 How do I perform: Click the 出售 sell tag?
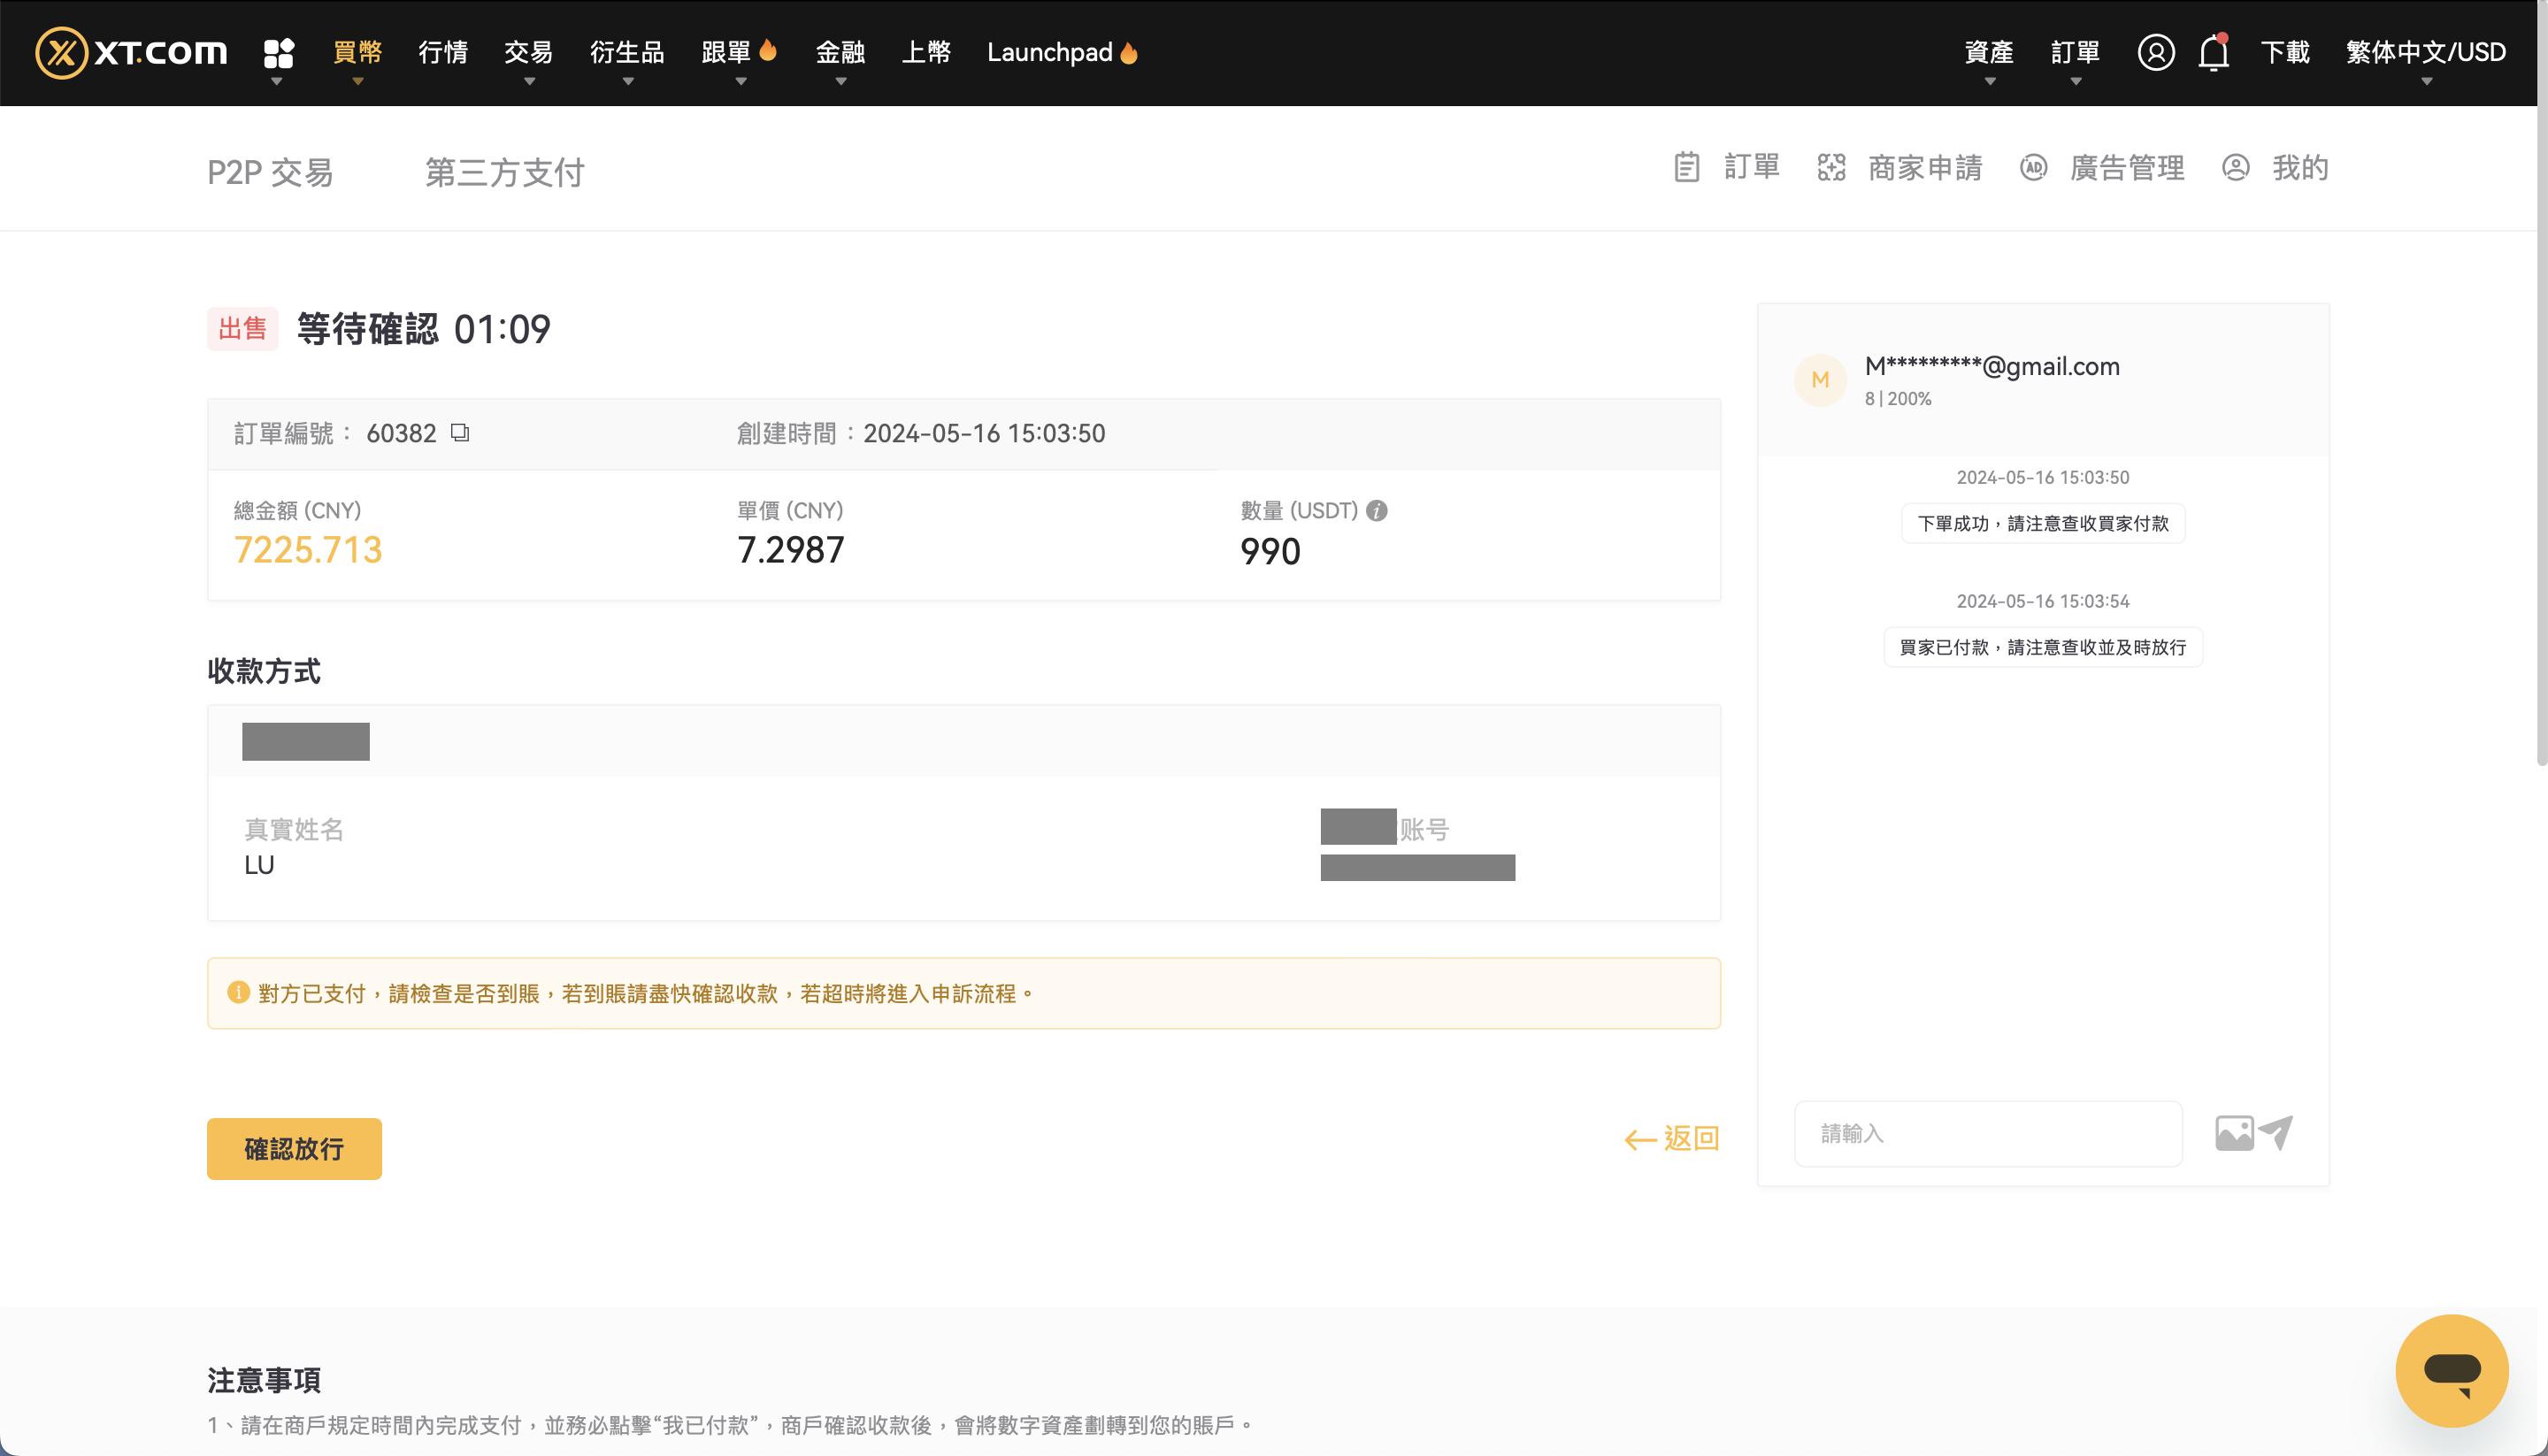242,329
